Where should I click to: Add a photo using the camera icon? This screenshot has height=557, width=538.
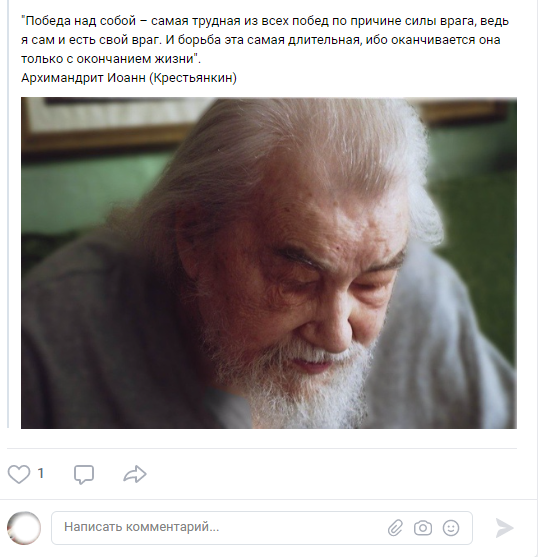coord(423,528)
